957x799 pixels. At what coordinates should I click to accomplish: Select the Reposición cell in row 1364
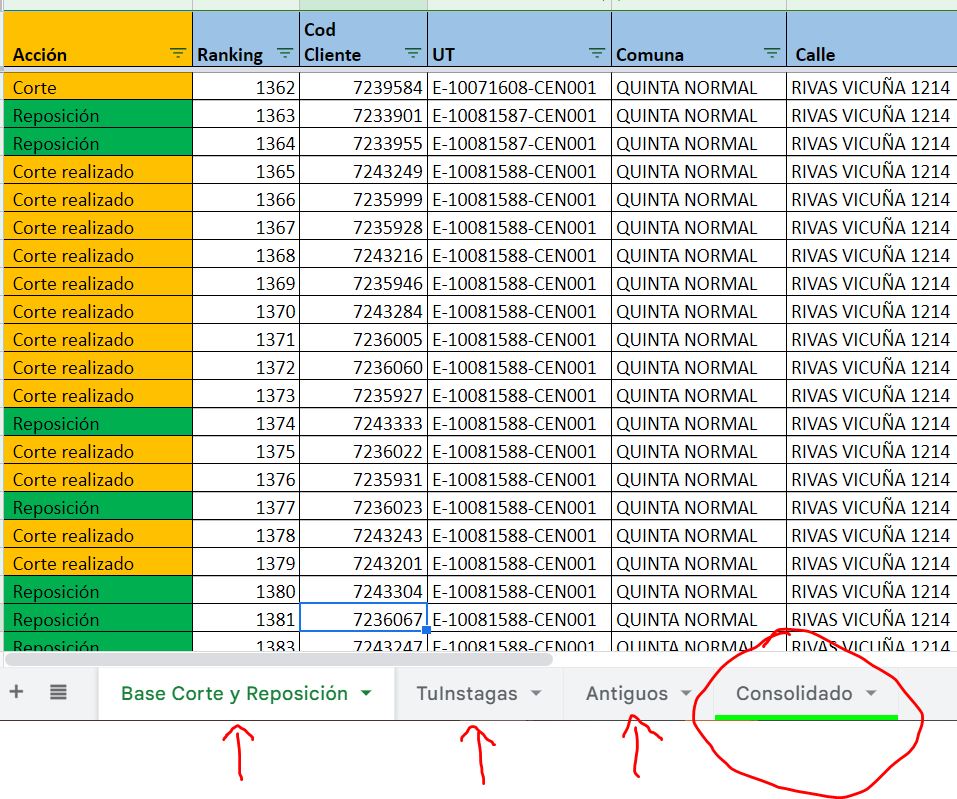click(98, 143)
